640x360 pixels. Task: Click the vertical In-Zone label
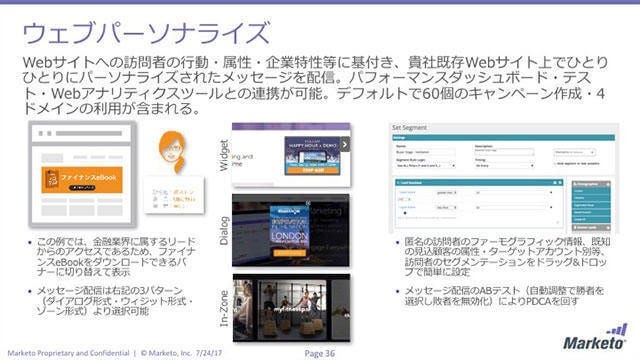(224, 309)
